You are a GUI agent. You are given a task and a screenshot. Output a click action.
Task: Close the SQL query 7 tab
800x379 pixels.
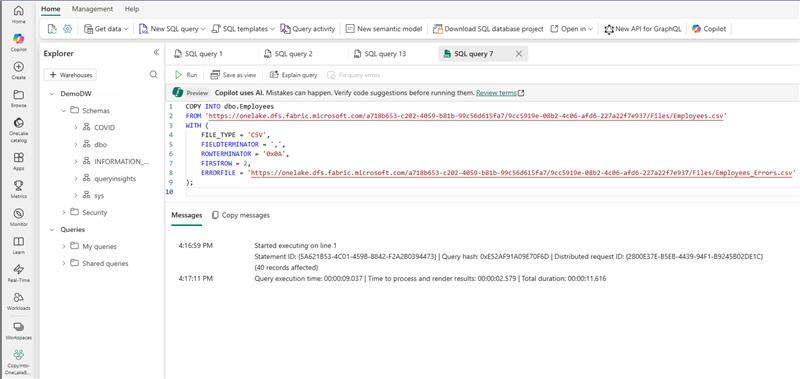[519, 54]
